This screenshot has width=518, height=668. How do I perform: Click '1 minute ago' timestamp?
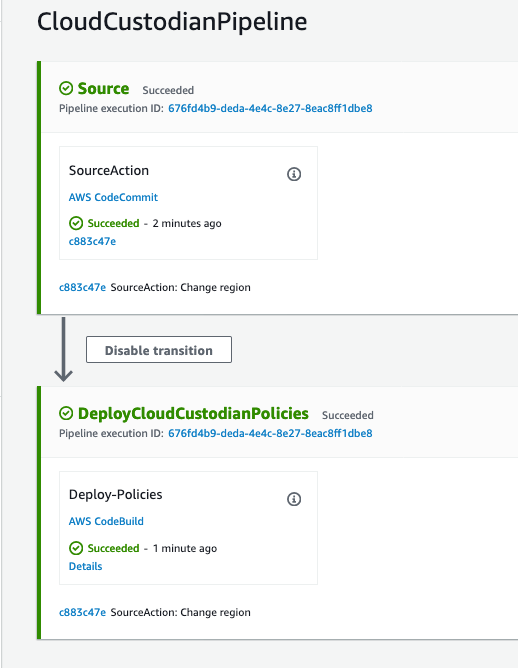tap(185, 548)
